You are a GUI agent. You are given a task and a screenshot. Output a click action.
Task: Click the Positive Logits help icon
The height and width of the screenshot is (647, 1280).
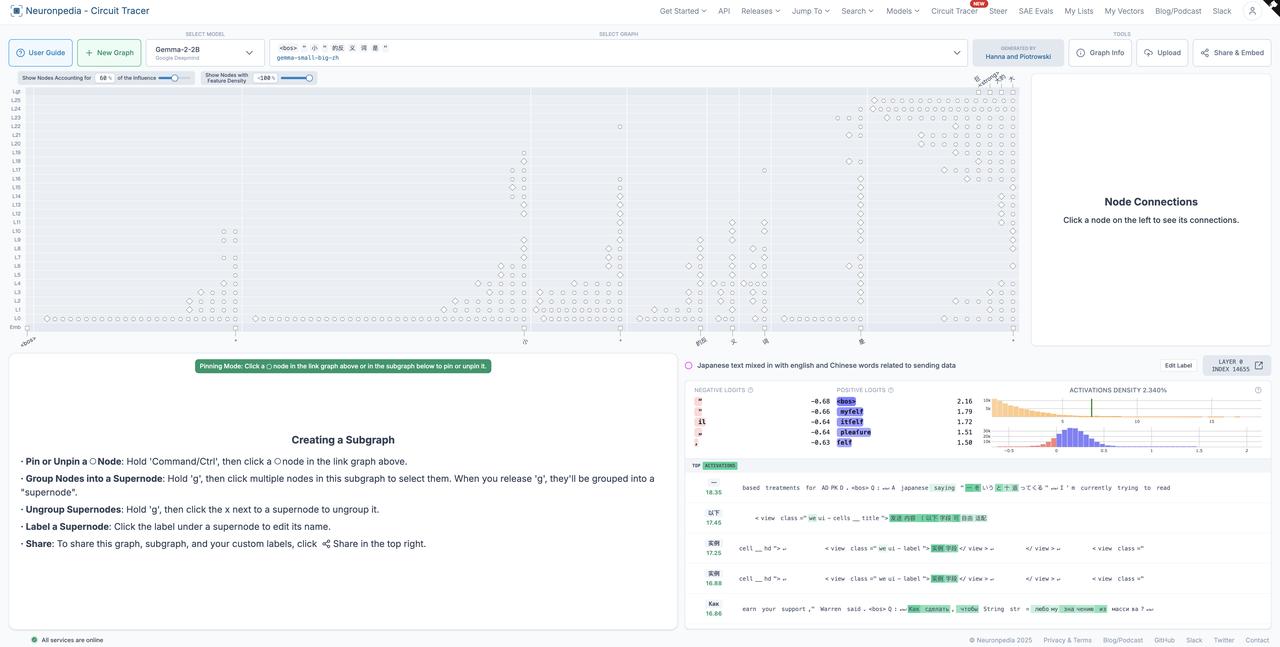click(891, 390)
